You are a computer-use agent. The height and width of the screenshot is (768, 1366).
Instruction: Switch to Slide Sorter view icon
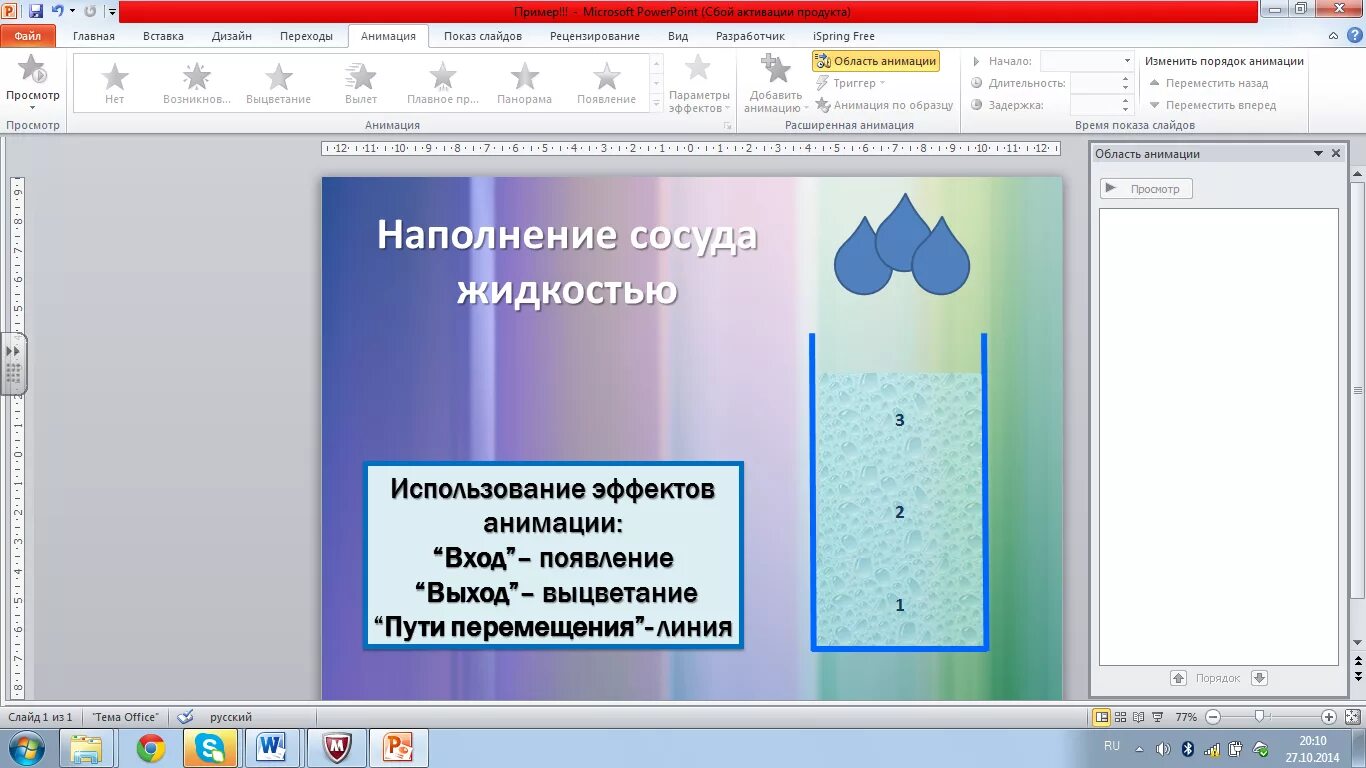1121,717
